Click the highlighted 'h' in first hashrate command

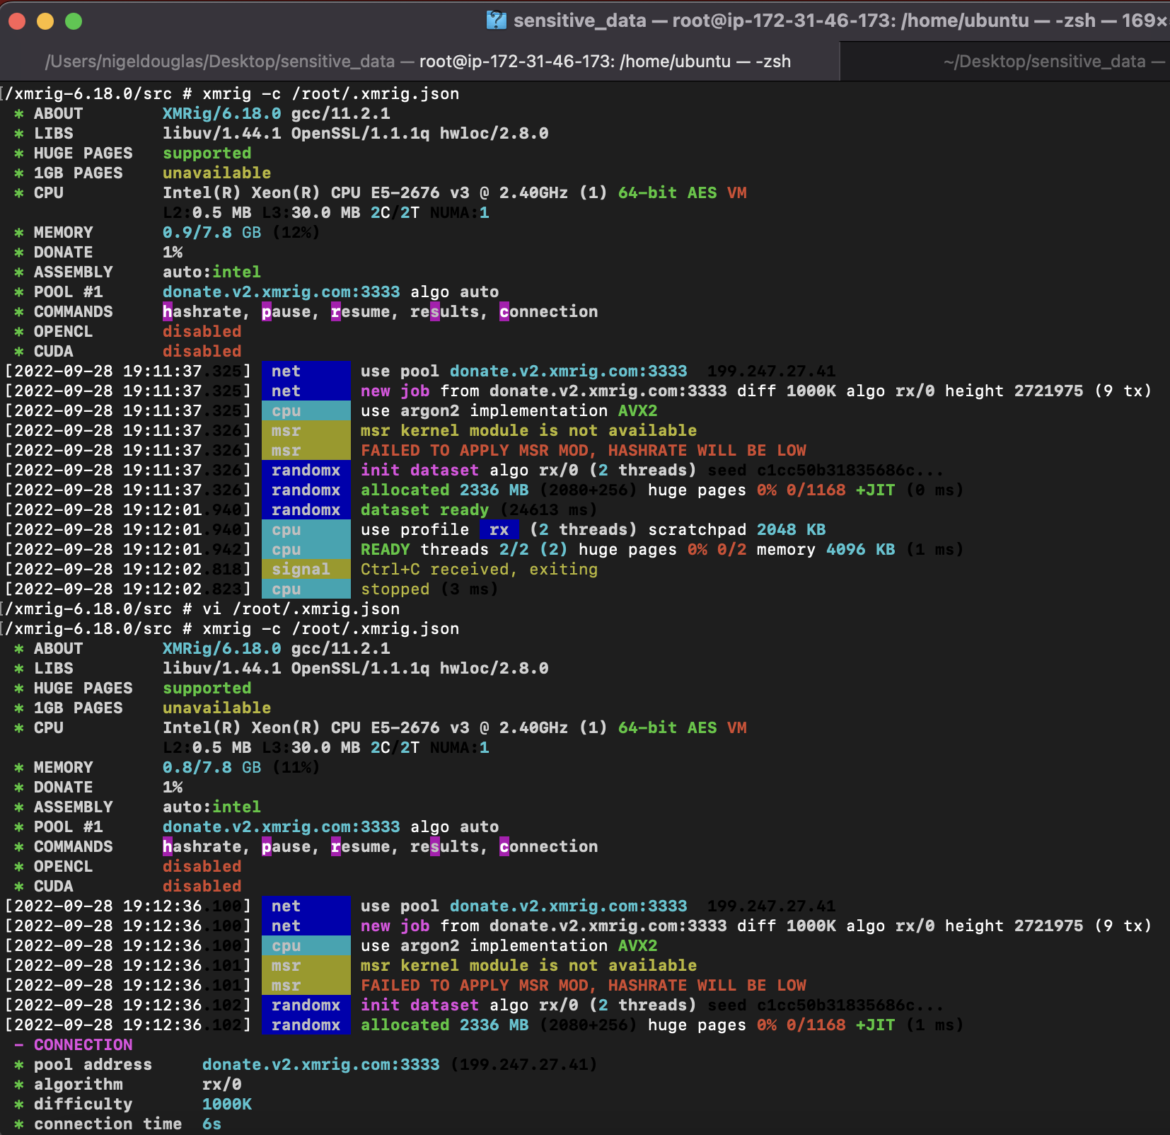168,312
